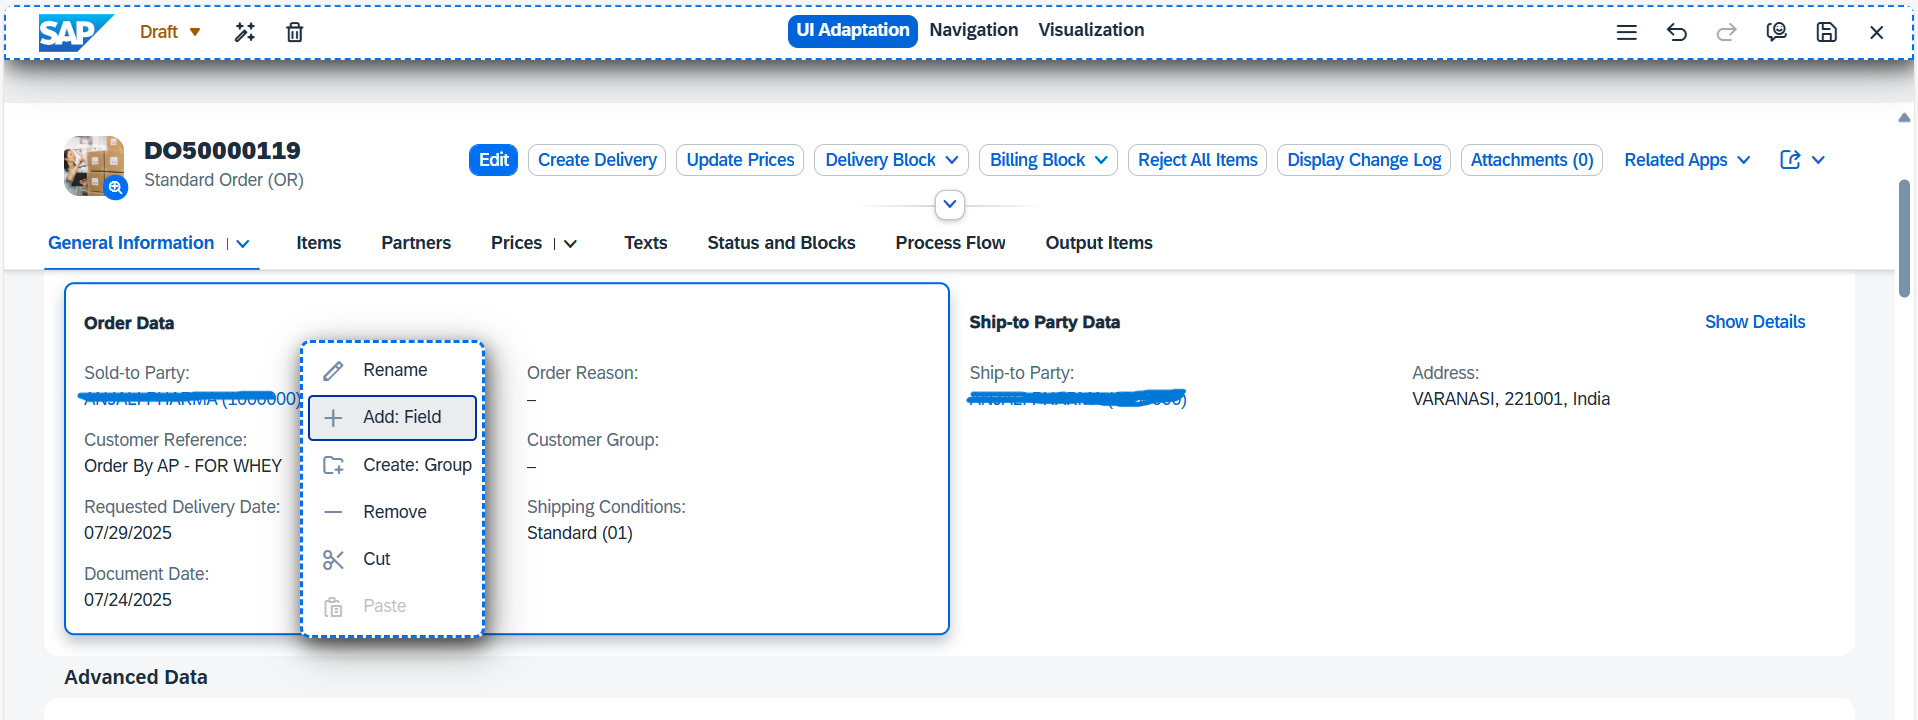Click the order thumbnail image

94,165
